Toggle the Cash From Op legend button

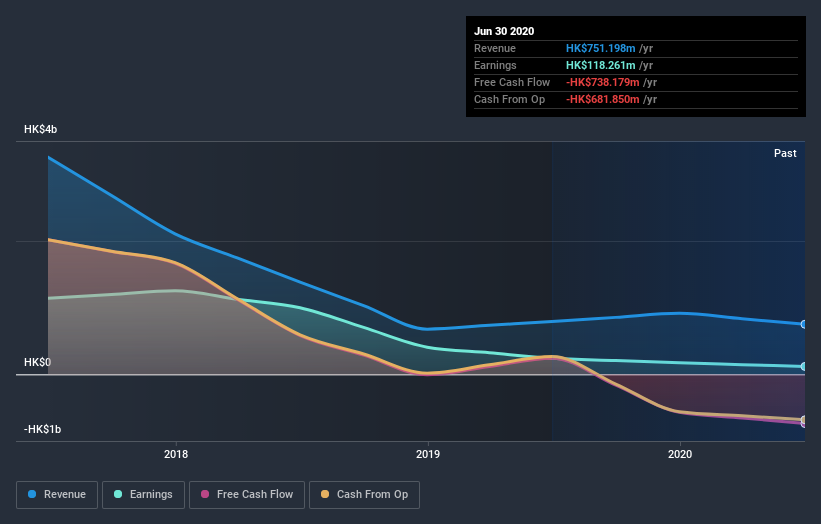pos(364,495)
